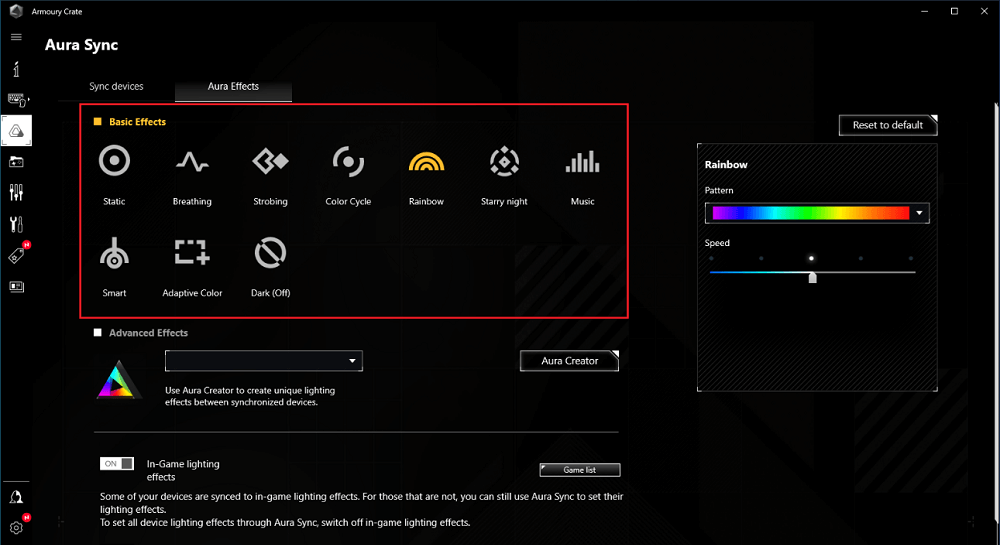Open the Deals tag sidebar icon
Viewport: 1000px width, 545px height.
pyautogui.click(x=17, y=256)
